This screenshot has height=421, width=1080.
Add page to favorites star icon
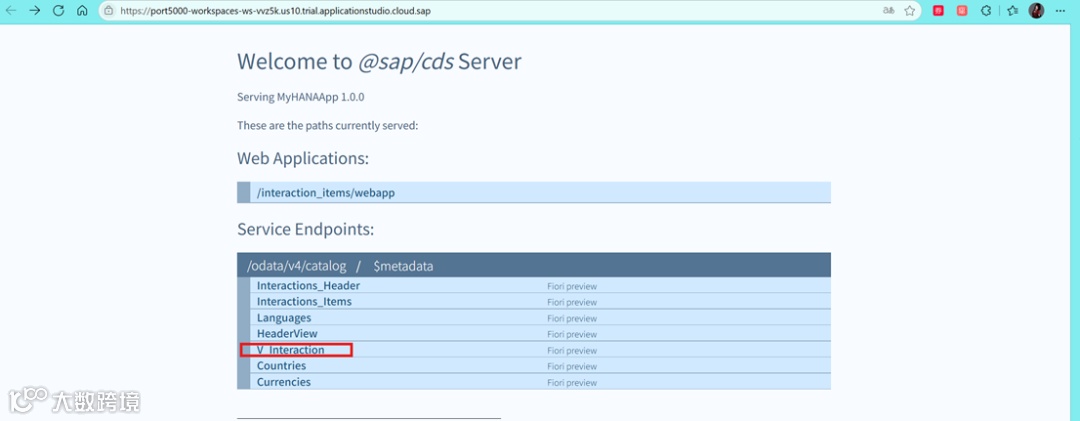[x=910, y=11]
